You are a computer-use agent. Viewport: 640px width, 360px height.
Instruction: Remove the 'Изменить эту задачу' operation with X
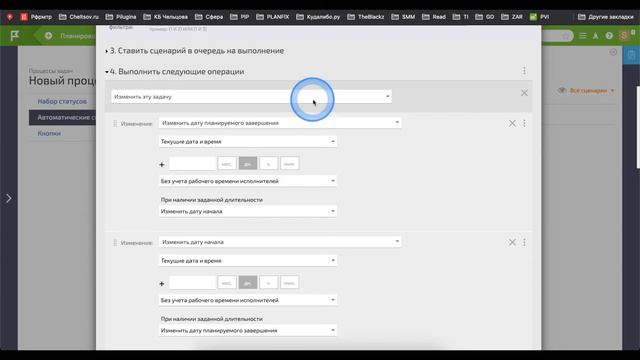click(x=524, y=93)
